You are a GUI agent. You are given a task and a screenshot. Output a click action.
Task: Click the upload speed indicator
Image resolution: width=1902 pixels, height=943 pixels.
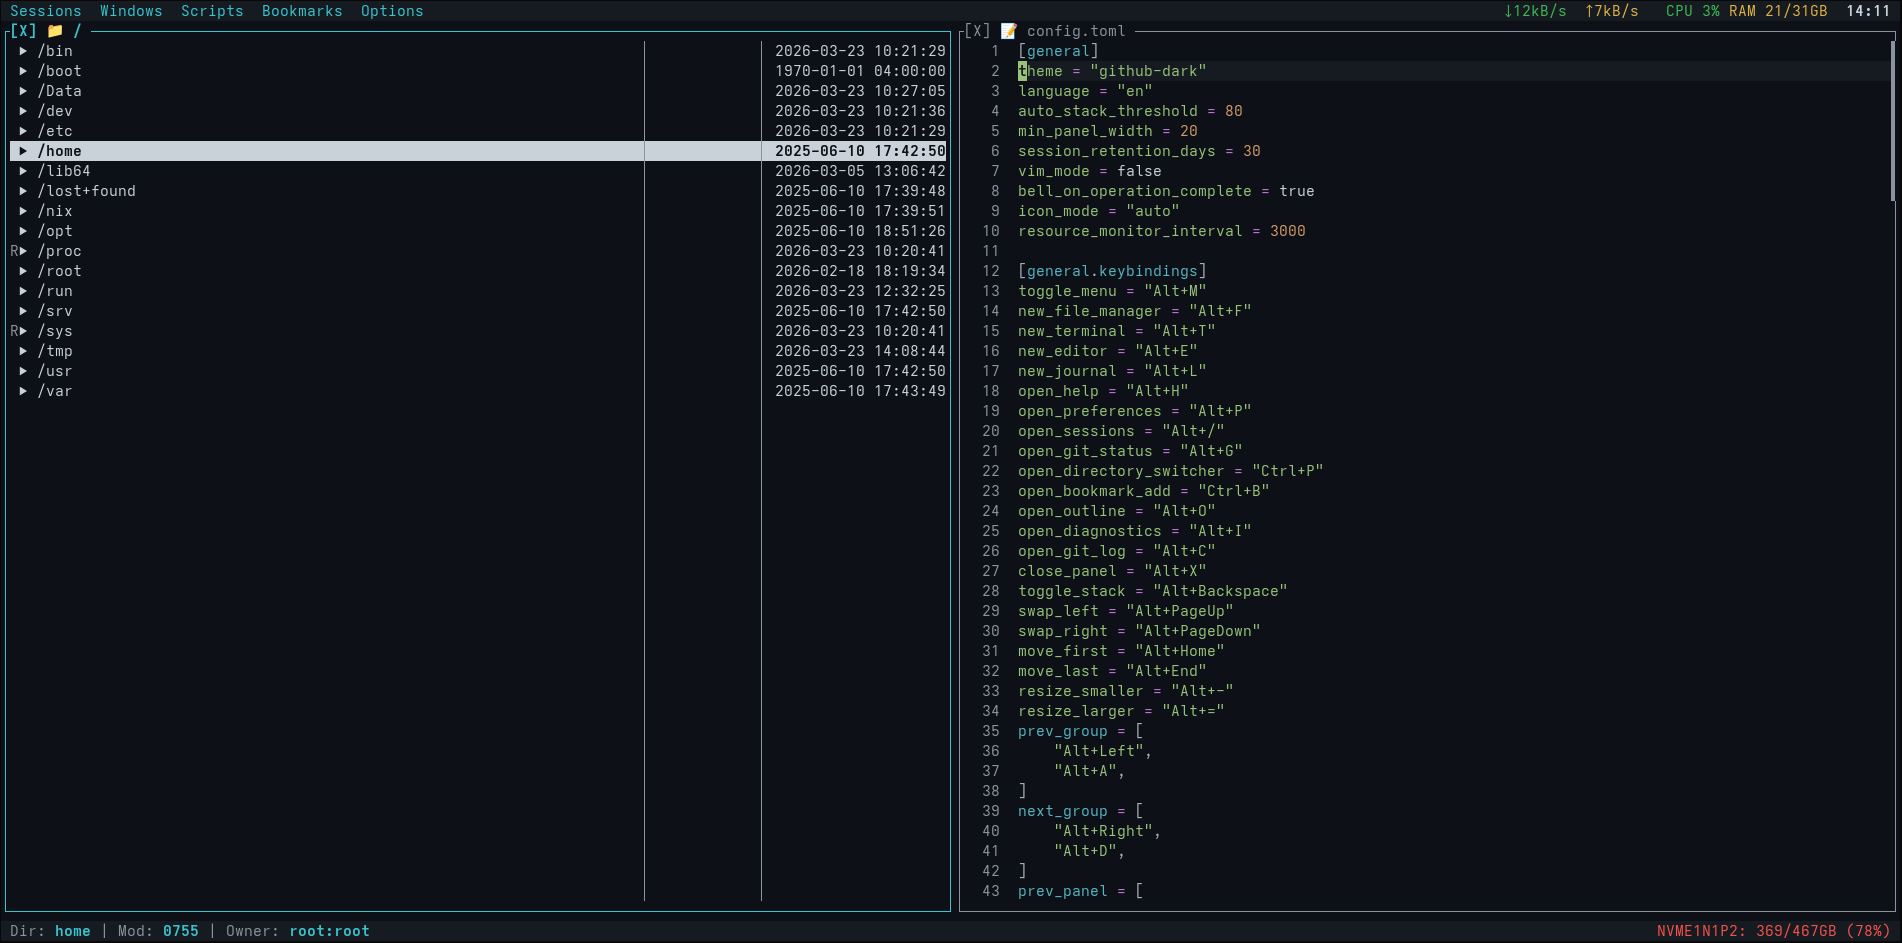1610,11
